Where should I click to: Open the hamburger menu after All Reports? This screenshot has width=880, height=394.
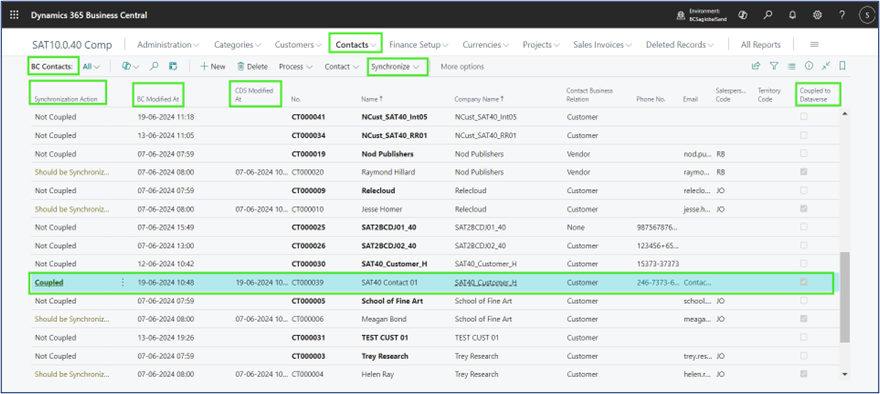tap(814, 44)
